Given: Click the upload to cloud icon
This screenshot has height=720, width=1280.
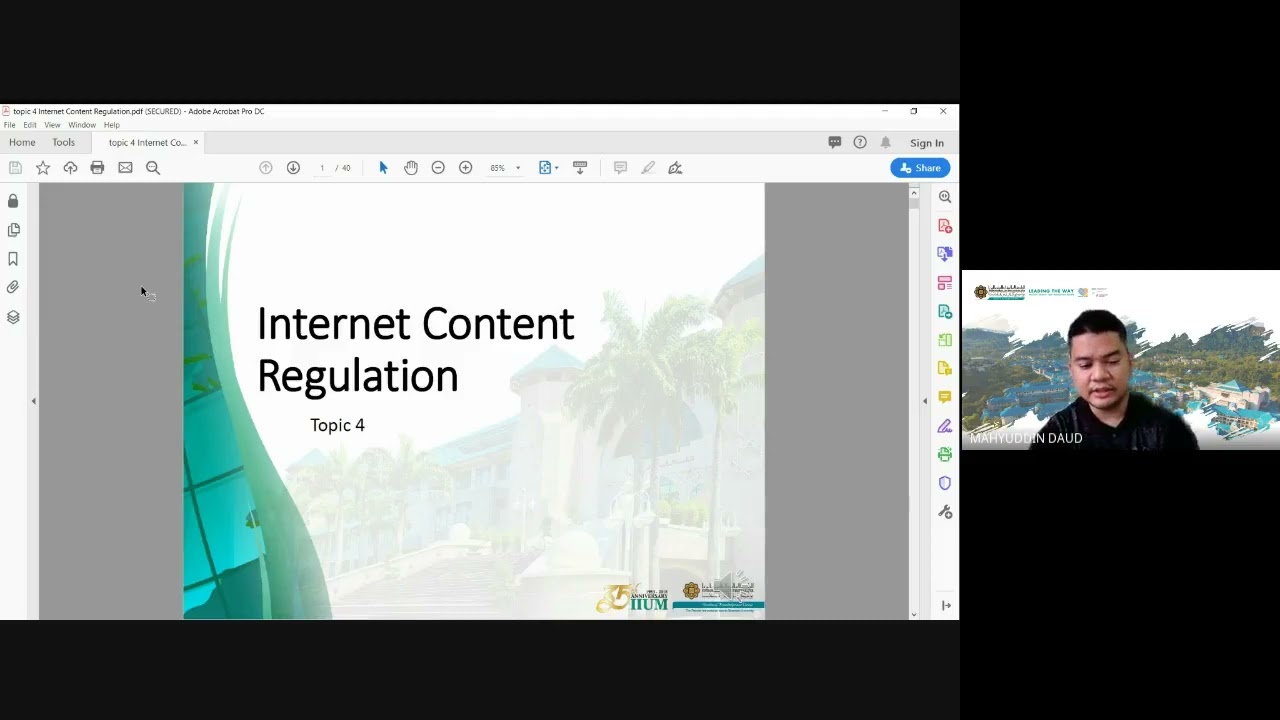Looking at the screenshot, I should point(70,168).
